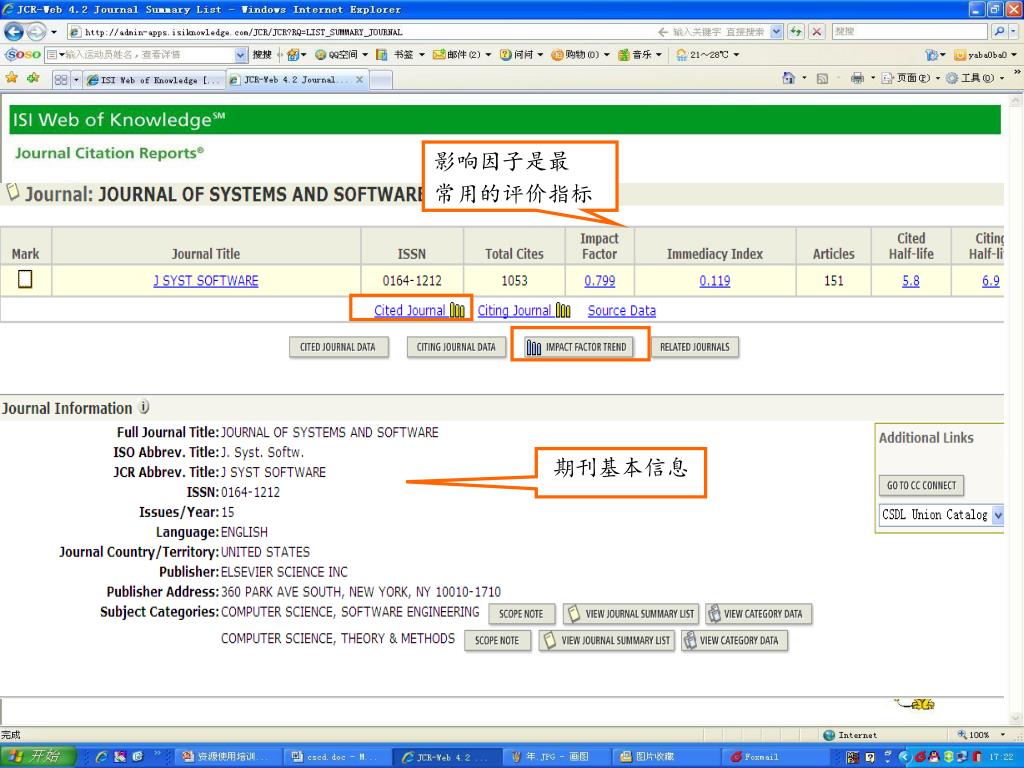Click SCOPE NOTE for Software Engineering category
1024x768 pixels.
pyautogui.click(x=521, y=614)
